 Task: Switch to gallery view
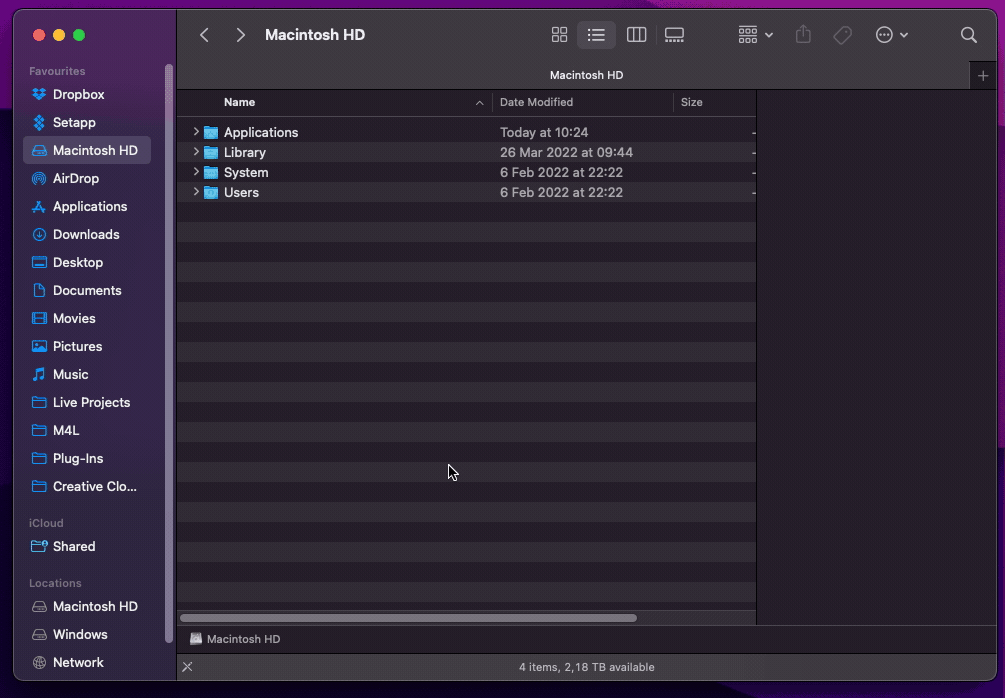click(674, 35)
